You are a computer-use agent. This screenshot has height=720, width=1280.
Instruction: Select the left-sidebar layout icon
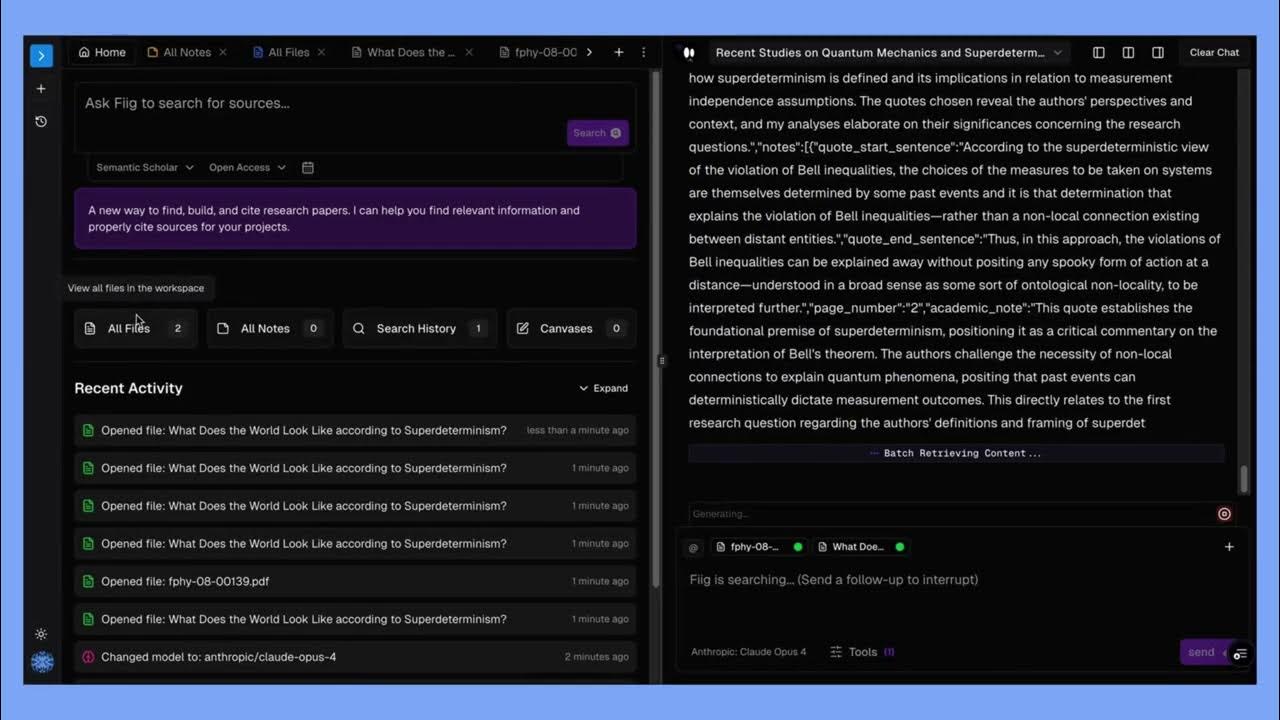(x=1099, y=52)
